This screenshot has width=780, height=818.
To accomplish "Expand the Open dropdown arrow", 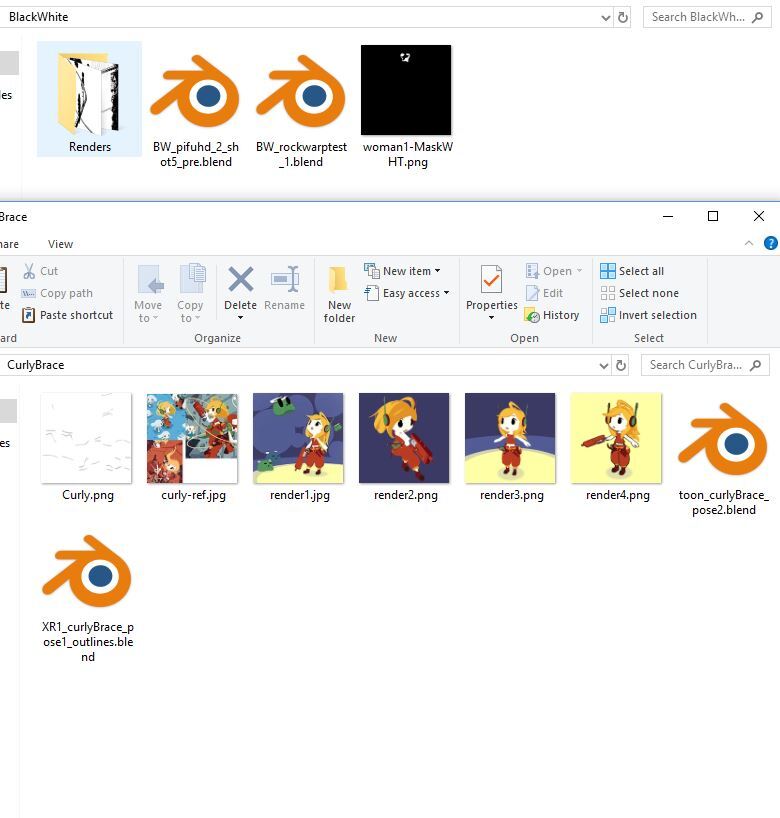I will (579, 271).
